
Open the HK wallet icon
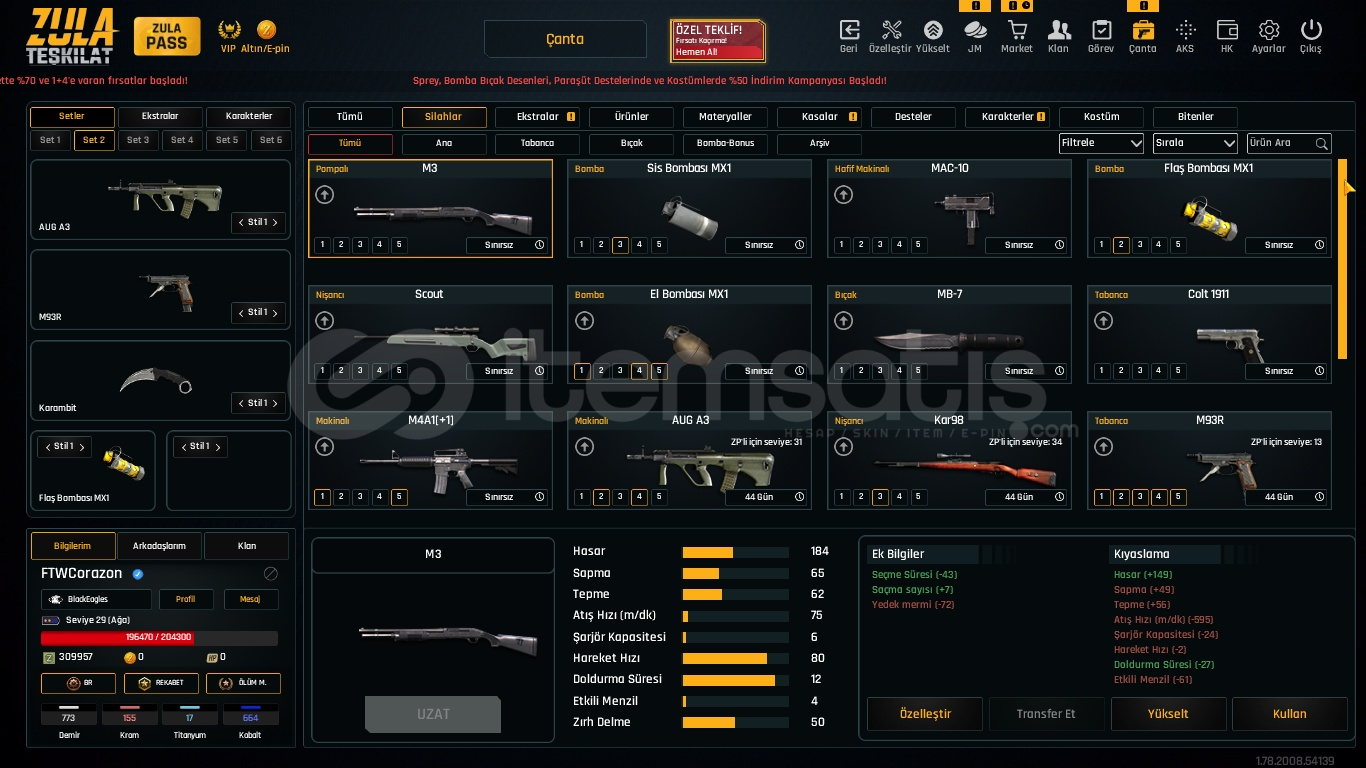pyautogui.click(x=1227, y=30)
